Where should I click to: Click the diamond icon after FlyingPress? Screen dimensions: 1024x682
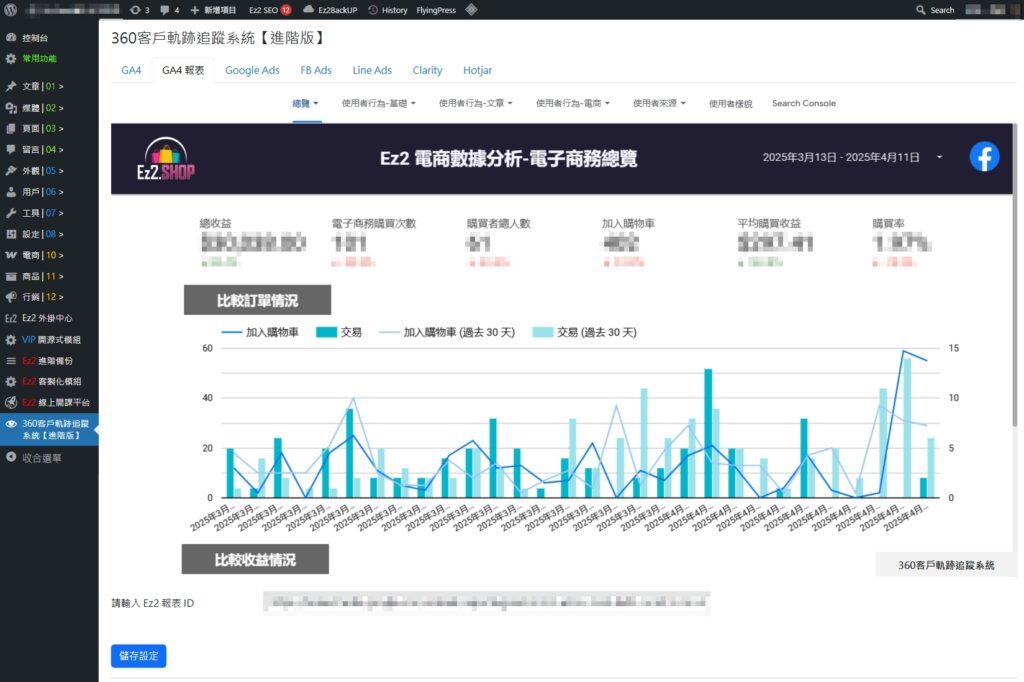(472, 10)
